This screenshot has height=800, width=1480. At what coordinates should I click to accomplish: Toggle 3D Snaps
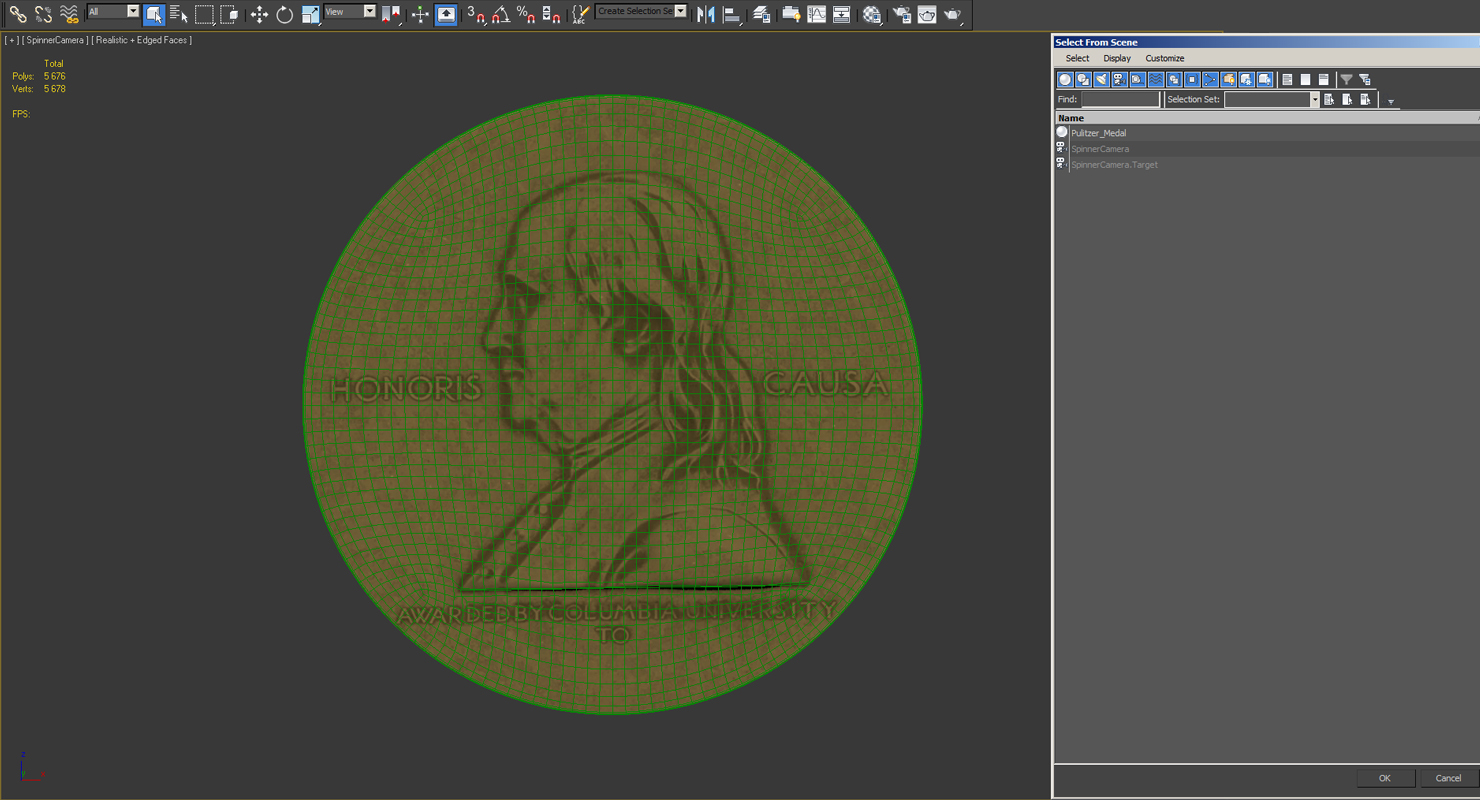coord(476,14)
